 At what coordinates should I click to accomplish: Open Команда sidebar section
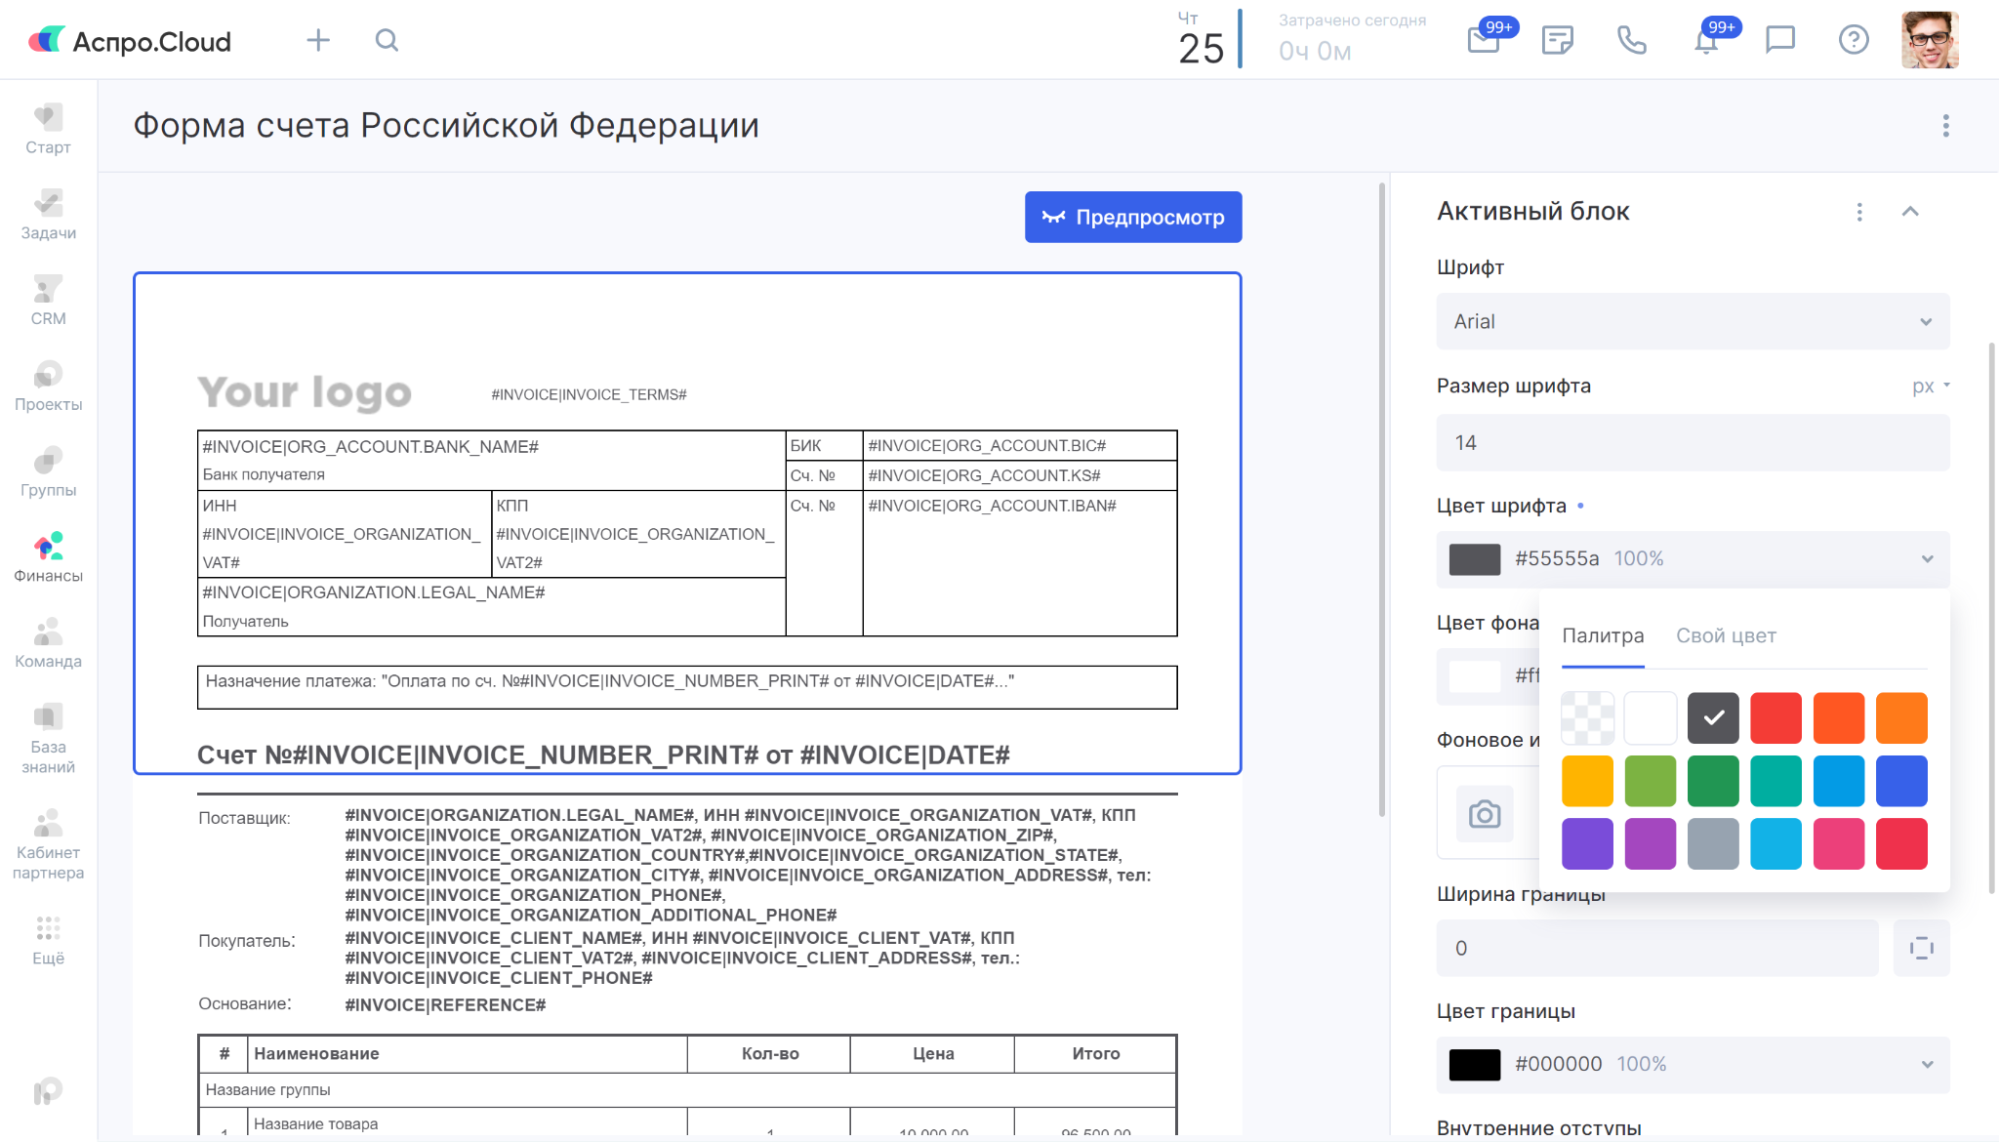[48, 644]
